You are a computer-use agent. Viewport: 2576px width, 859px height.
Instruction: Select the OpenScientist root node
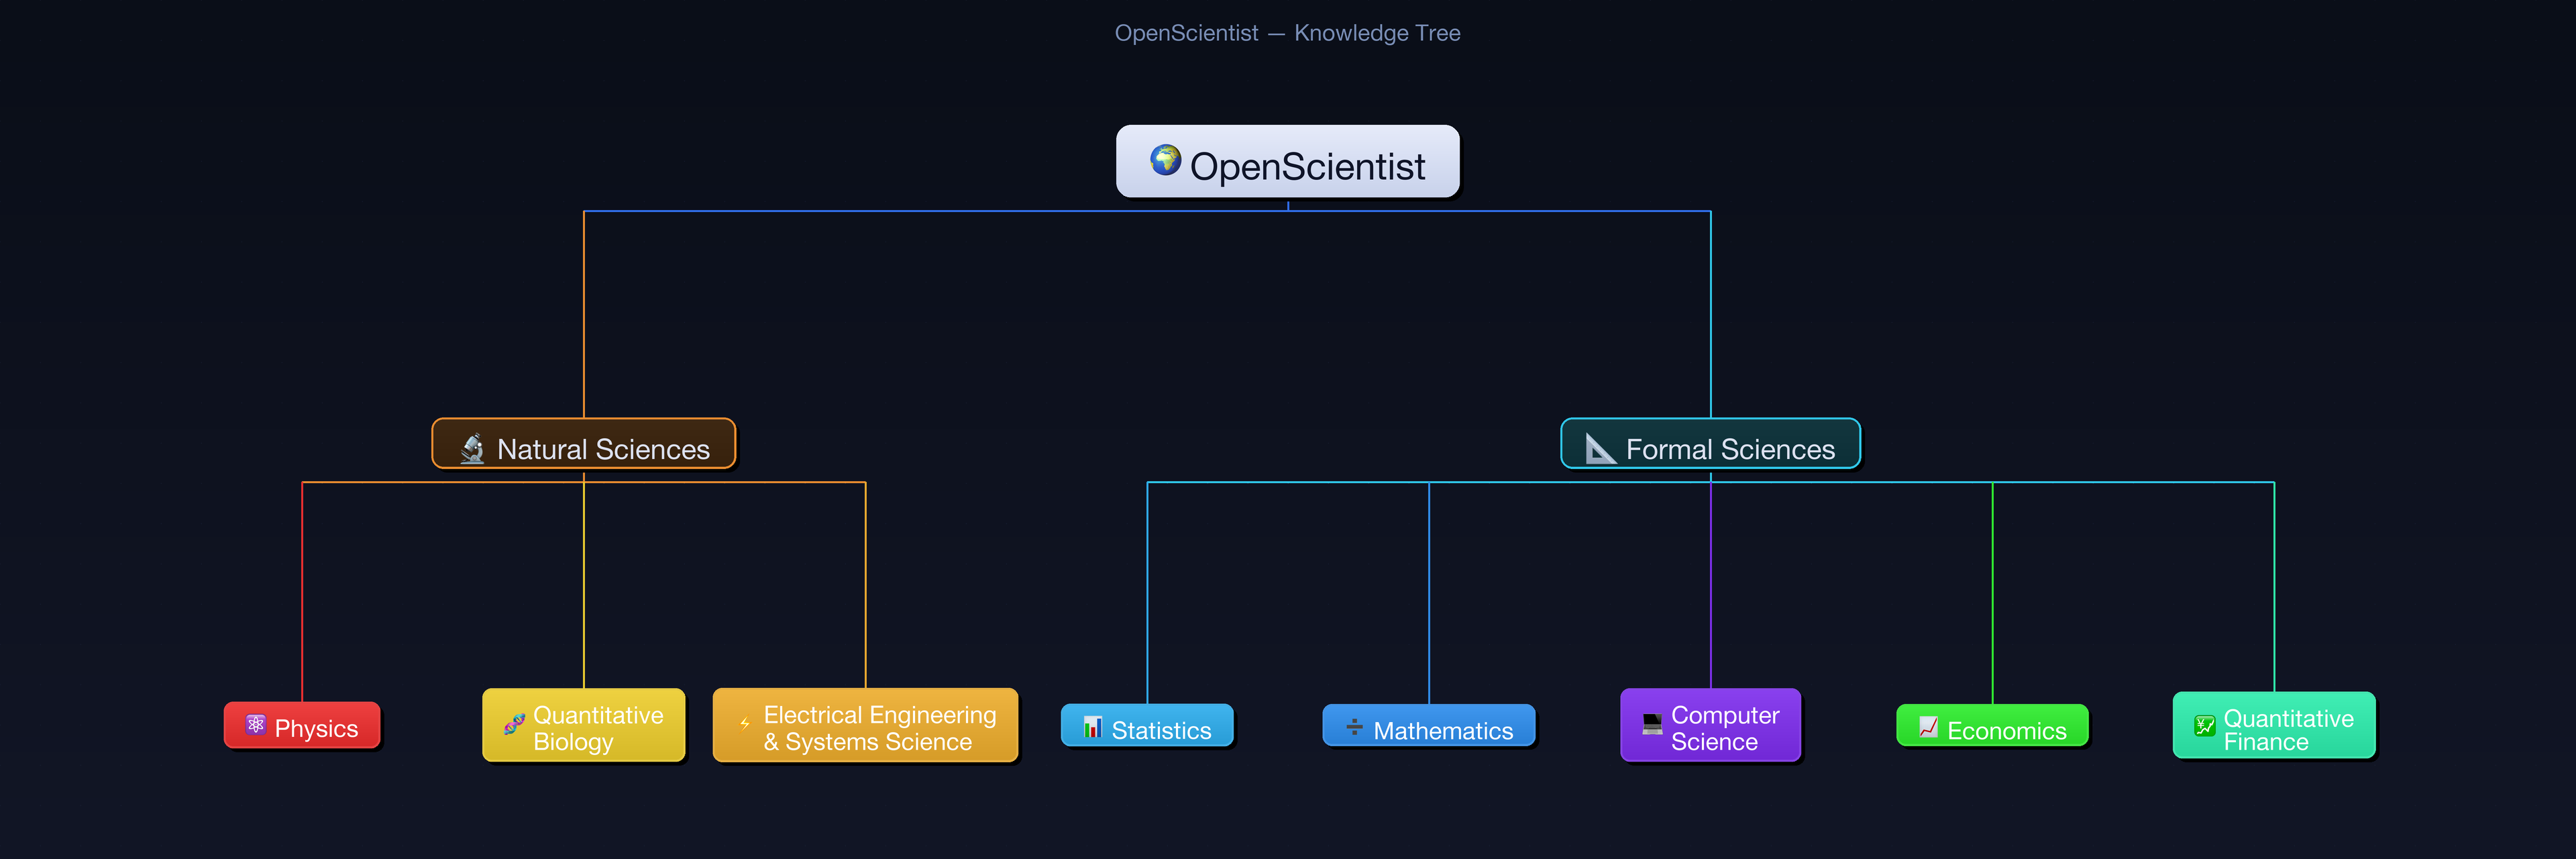pyautogui.click(x=1288, y=162)
